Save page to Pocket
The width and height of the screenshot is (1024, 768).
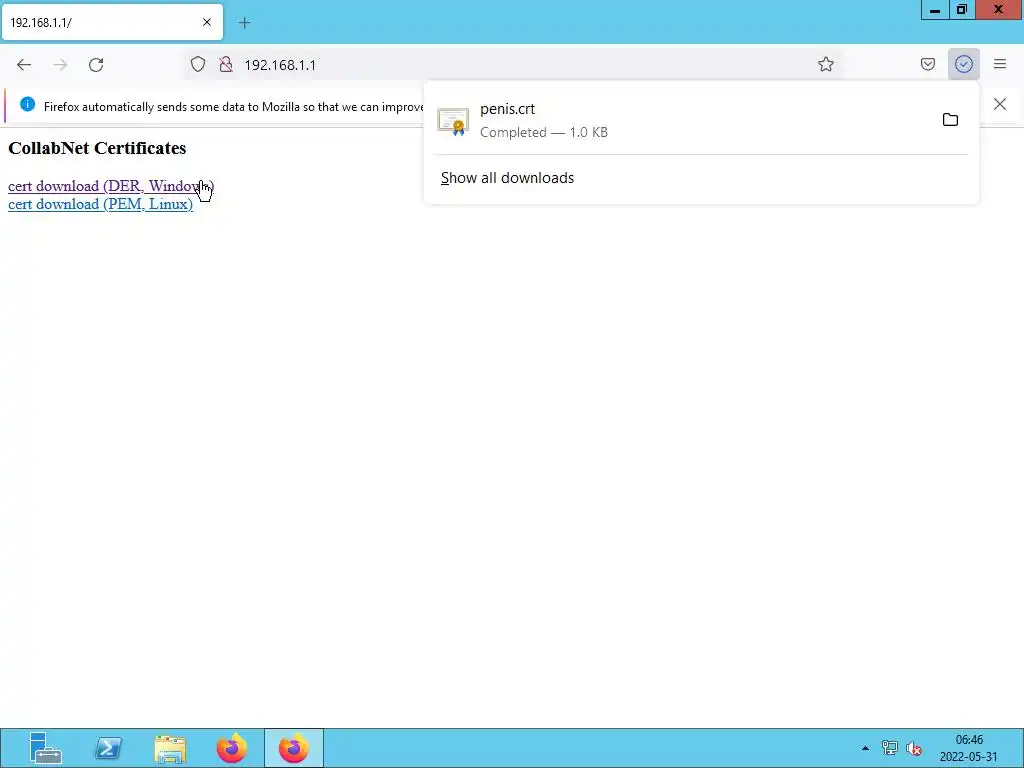pyautogui.click(x=928, y=64)
